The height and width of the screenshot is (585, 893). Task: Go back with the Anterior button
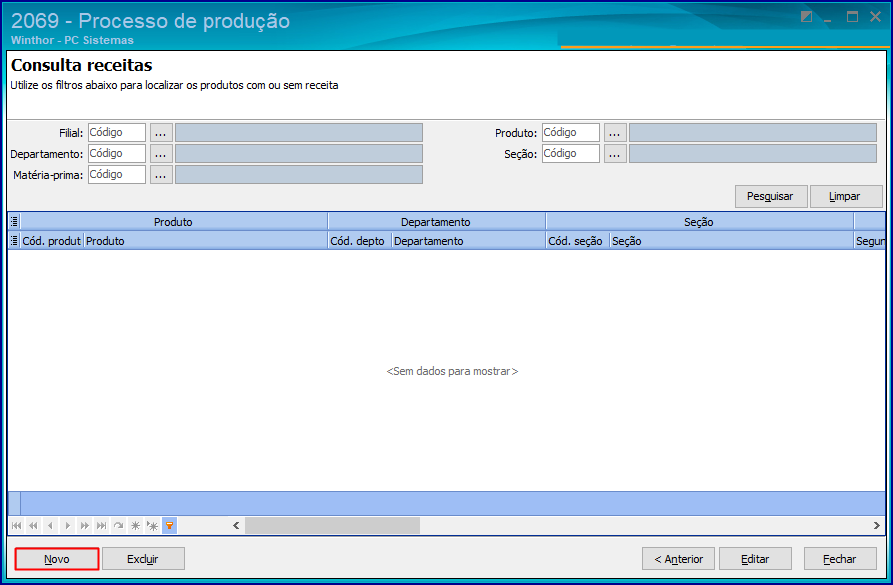(679, 559)
